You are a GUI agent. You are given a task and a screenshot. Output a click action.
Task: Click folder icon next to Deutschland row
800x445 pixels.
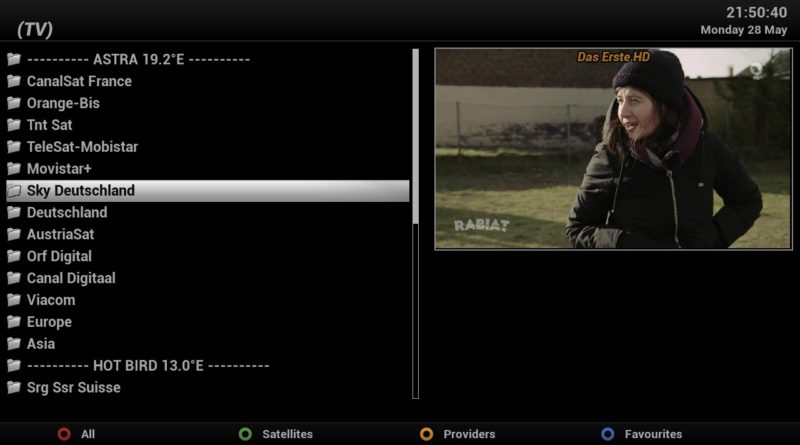tap(14, 212)
